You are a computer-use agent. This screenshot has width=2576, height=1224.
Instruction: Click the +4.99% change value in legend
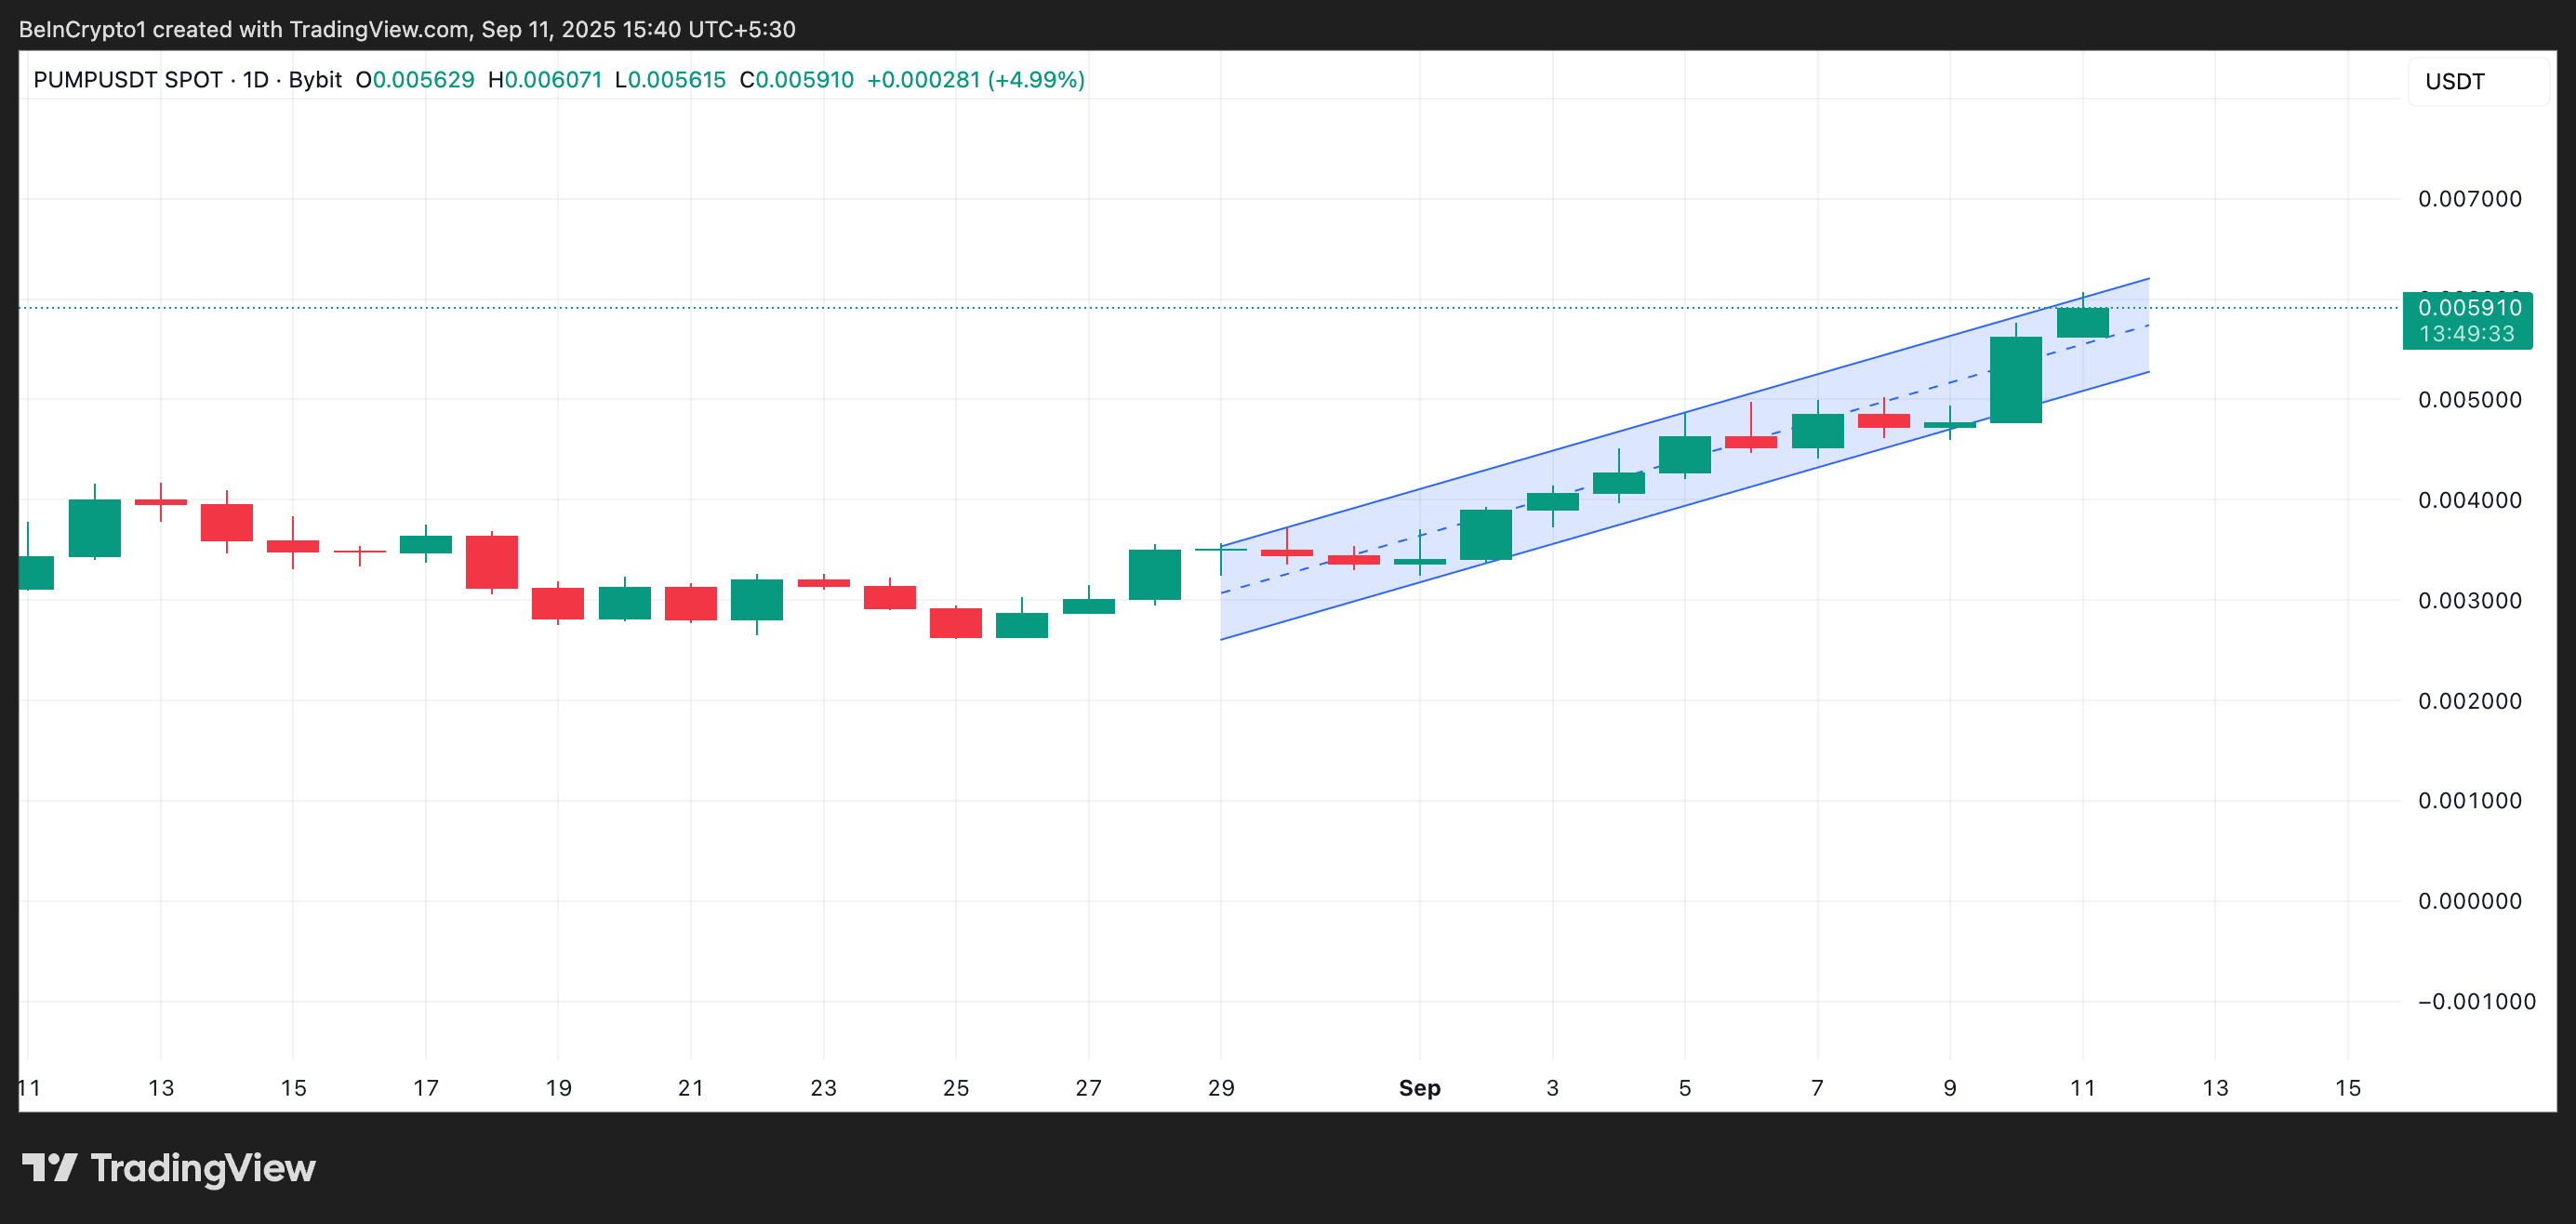(x=1036, y=80)
